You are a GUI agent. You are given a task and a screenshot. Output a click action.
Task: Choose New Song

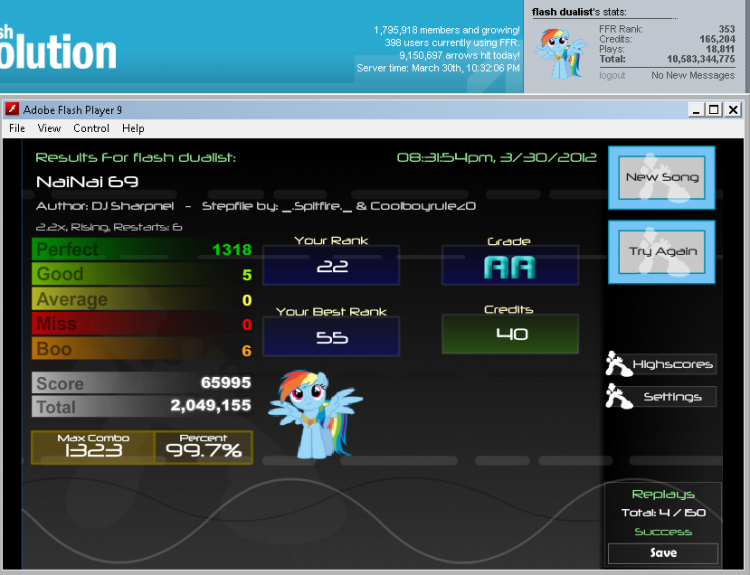[x=662, y=177]
